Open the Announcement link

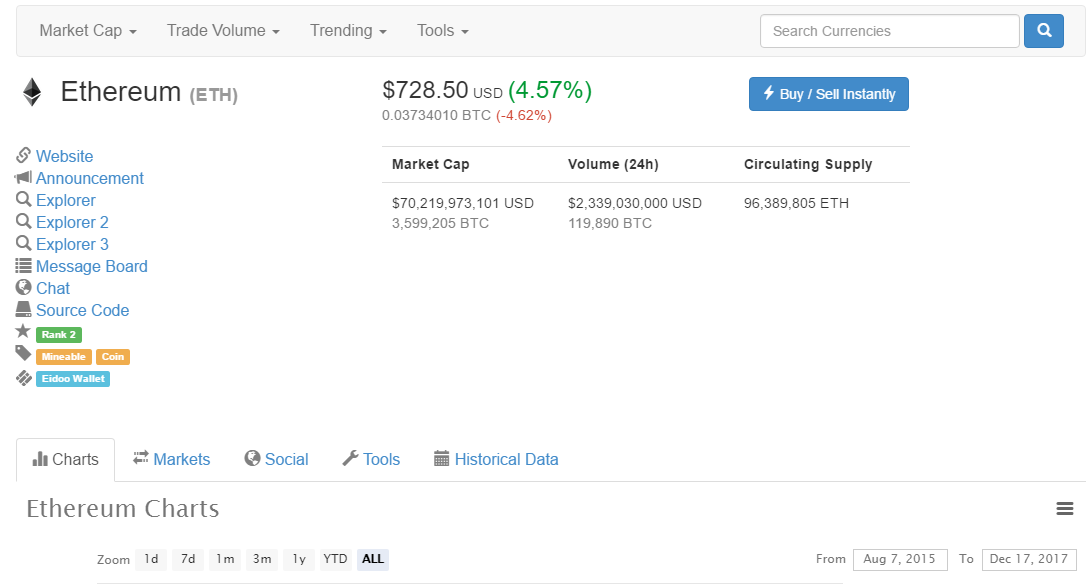click(x=90, y=178)
